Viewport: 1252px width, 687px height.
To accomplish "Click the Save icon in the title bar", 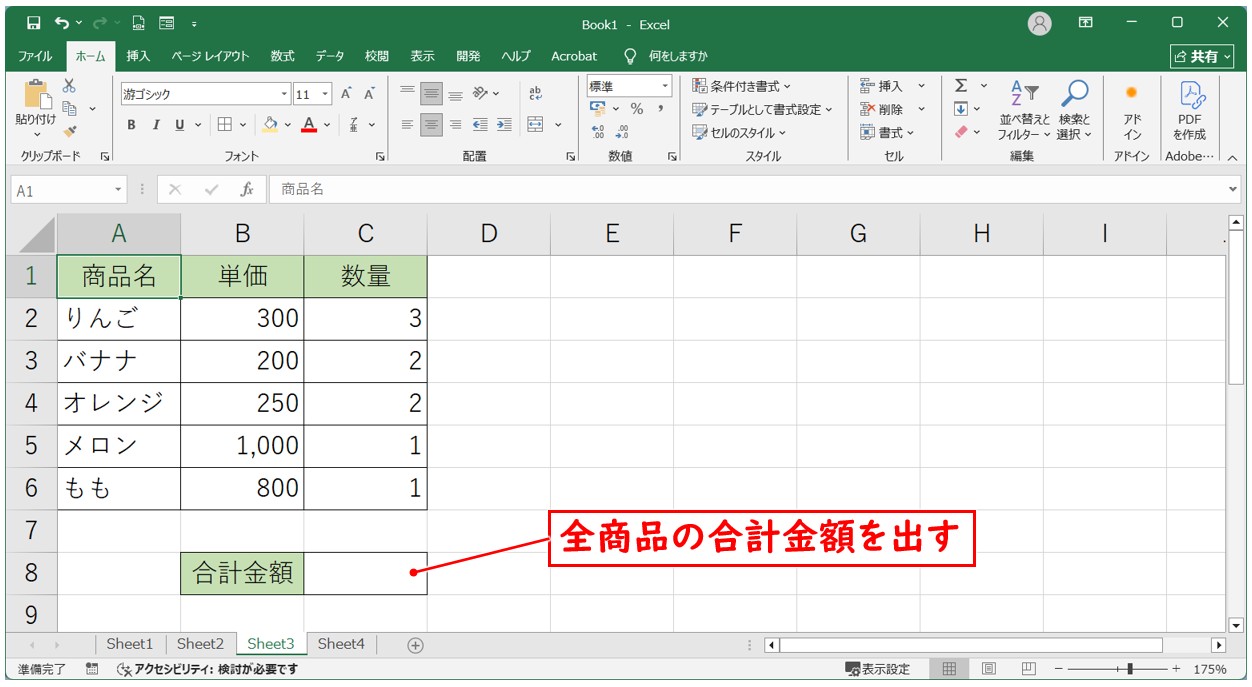I will [33, 23].
